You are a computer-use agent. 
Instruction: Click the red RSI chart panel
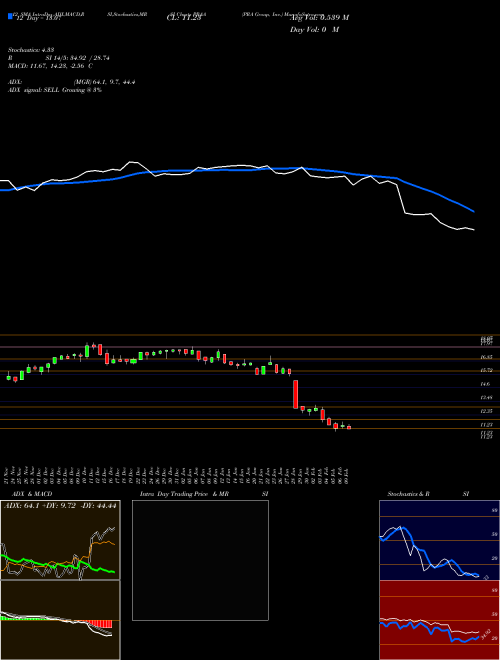pyautogui.click(x=439, y=620)
